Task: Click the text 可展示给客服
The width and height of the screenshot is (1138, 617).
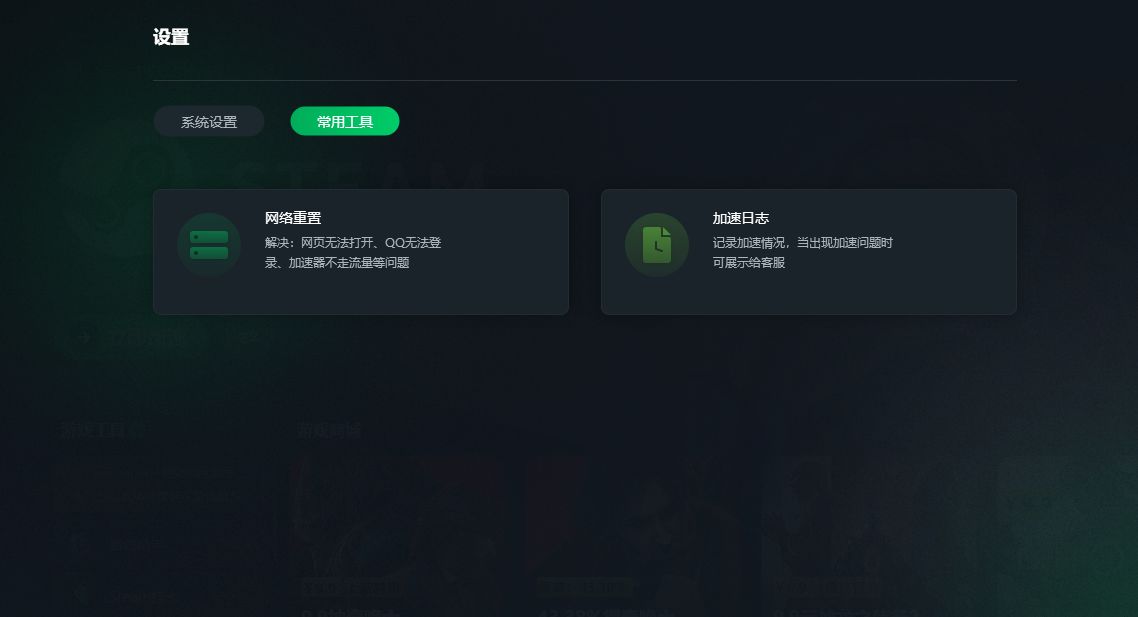Action: 749,263
